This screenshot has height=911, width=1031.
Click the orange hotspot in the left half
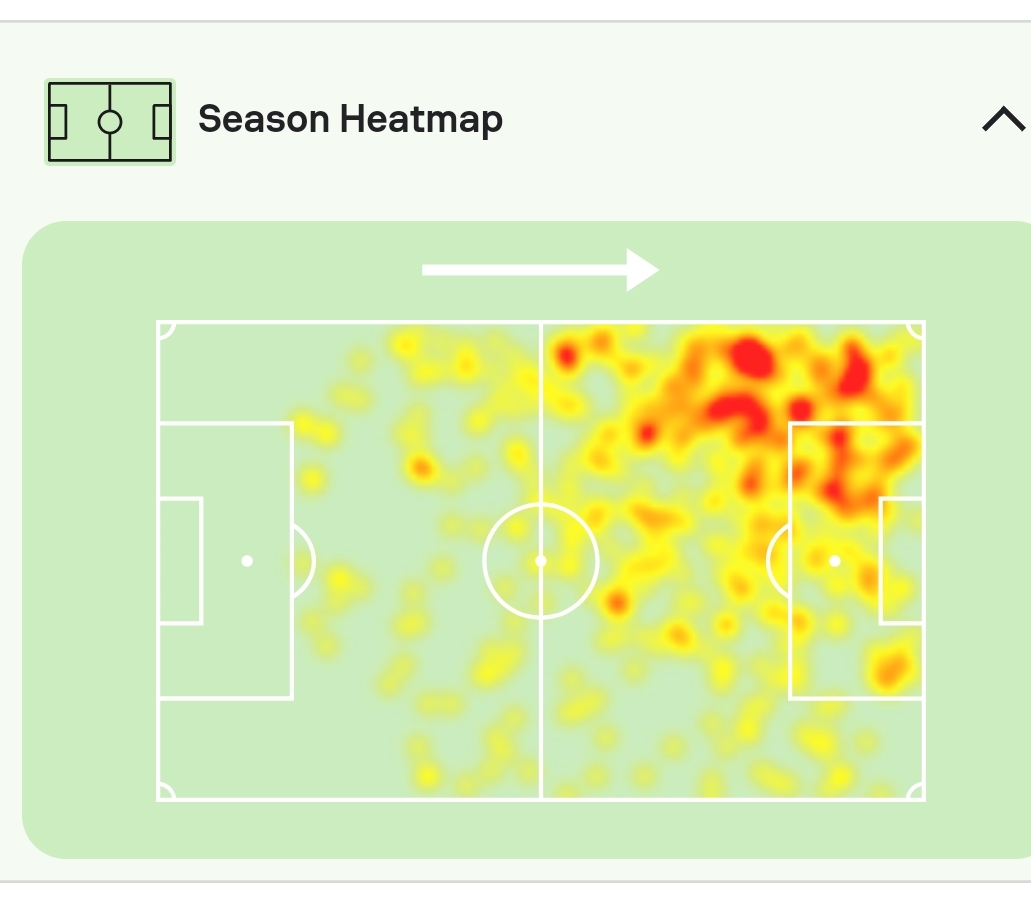pyautogui.click(x=421, y=467)
